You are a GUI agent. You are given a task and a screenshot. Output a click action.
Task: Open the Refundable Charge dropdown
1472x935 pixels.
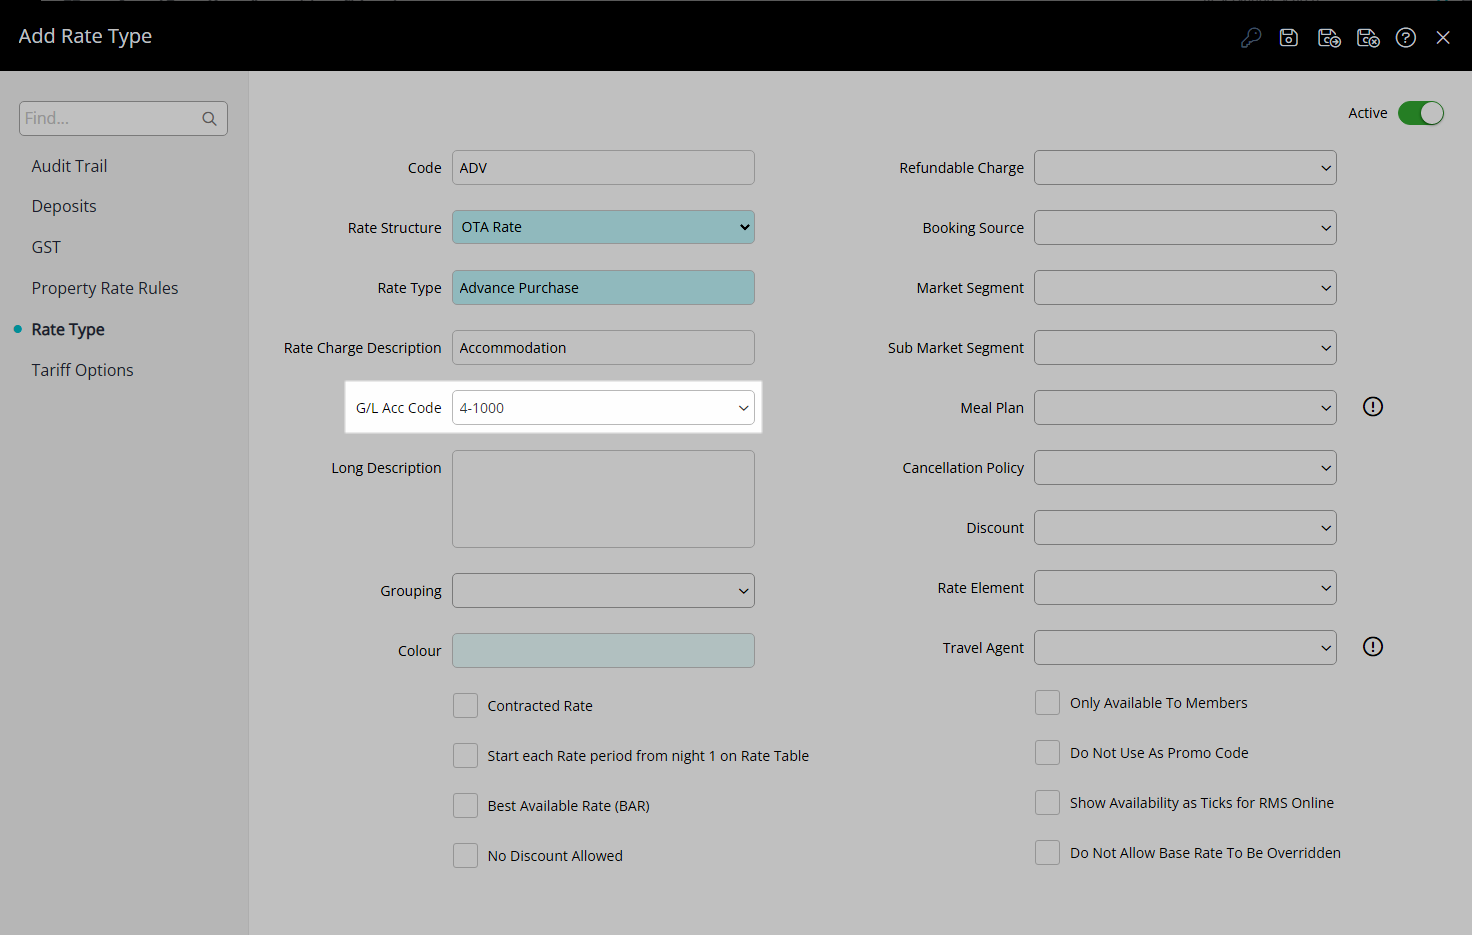tap(1185, 168)
